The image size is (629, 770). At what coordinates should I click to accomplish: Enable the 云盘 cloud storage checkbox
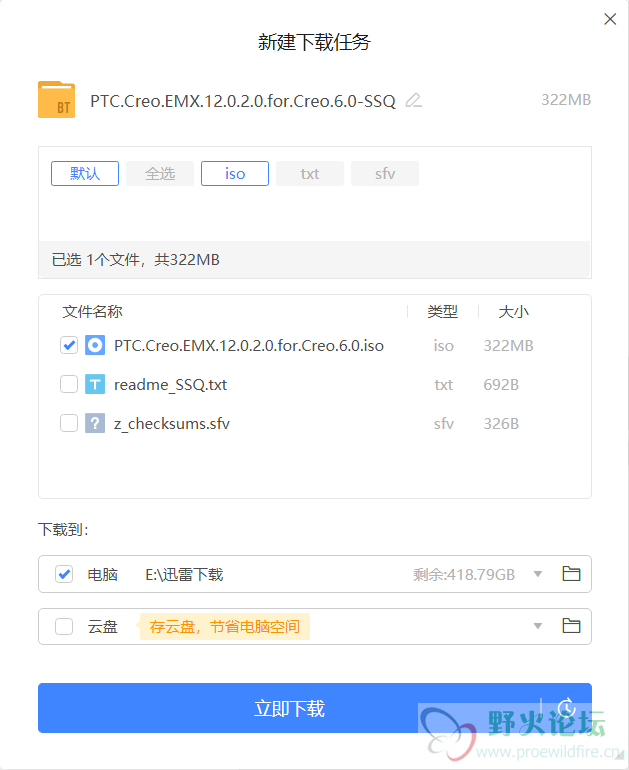pos(64,627)
